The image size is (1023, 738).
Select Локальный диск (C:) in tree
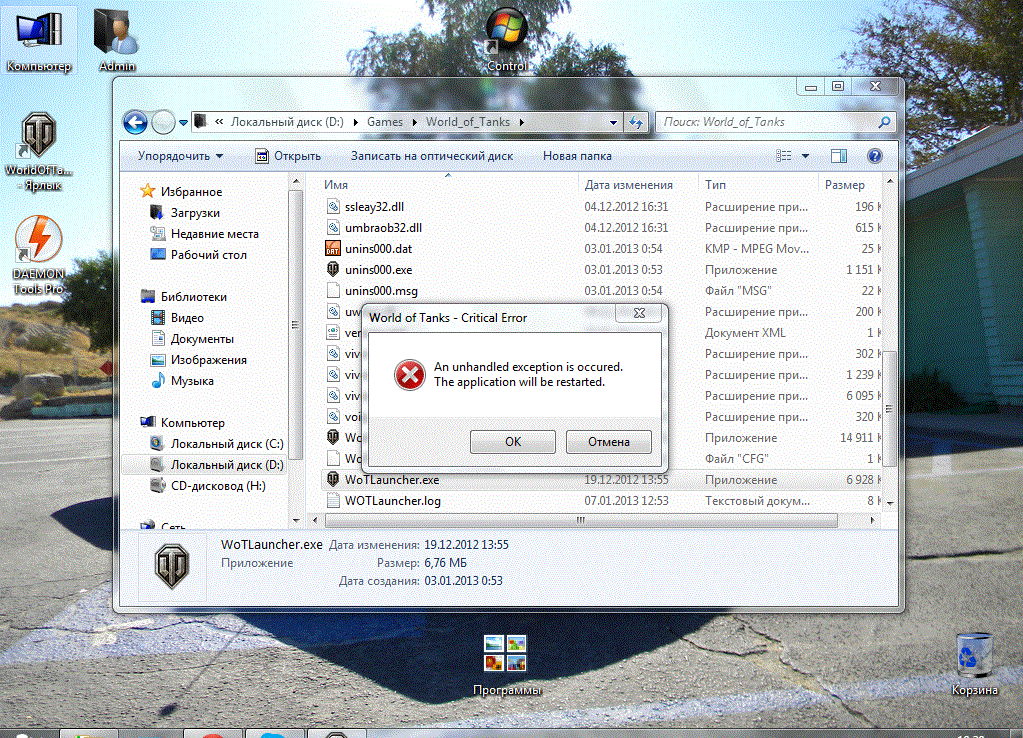(x=217, y=444)
